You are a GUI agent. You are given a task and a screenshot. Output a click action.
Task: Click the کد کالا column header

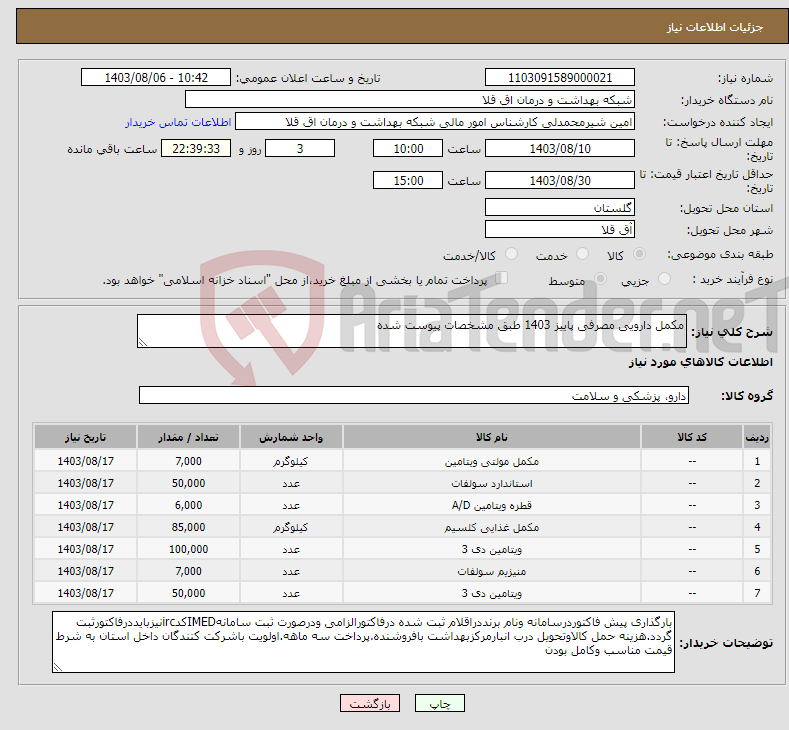tap(692, 437)
